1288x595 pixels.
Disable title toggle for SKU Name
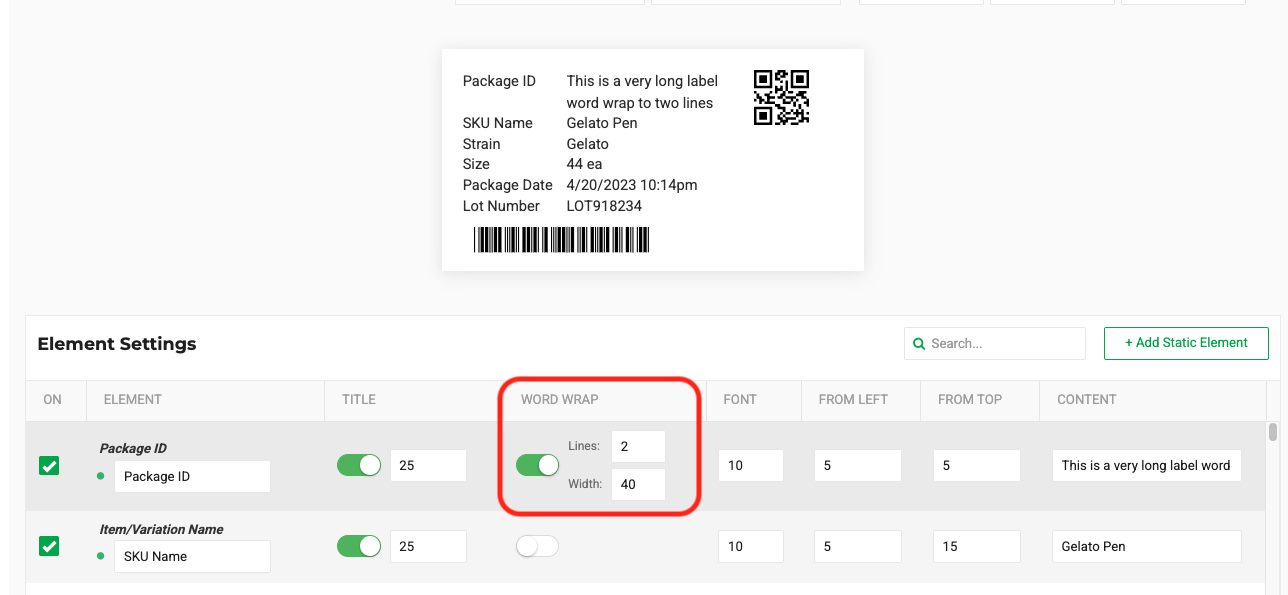360,546
